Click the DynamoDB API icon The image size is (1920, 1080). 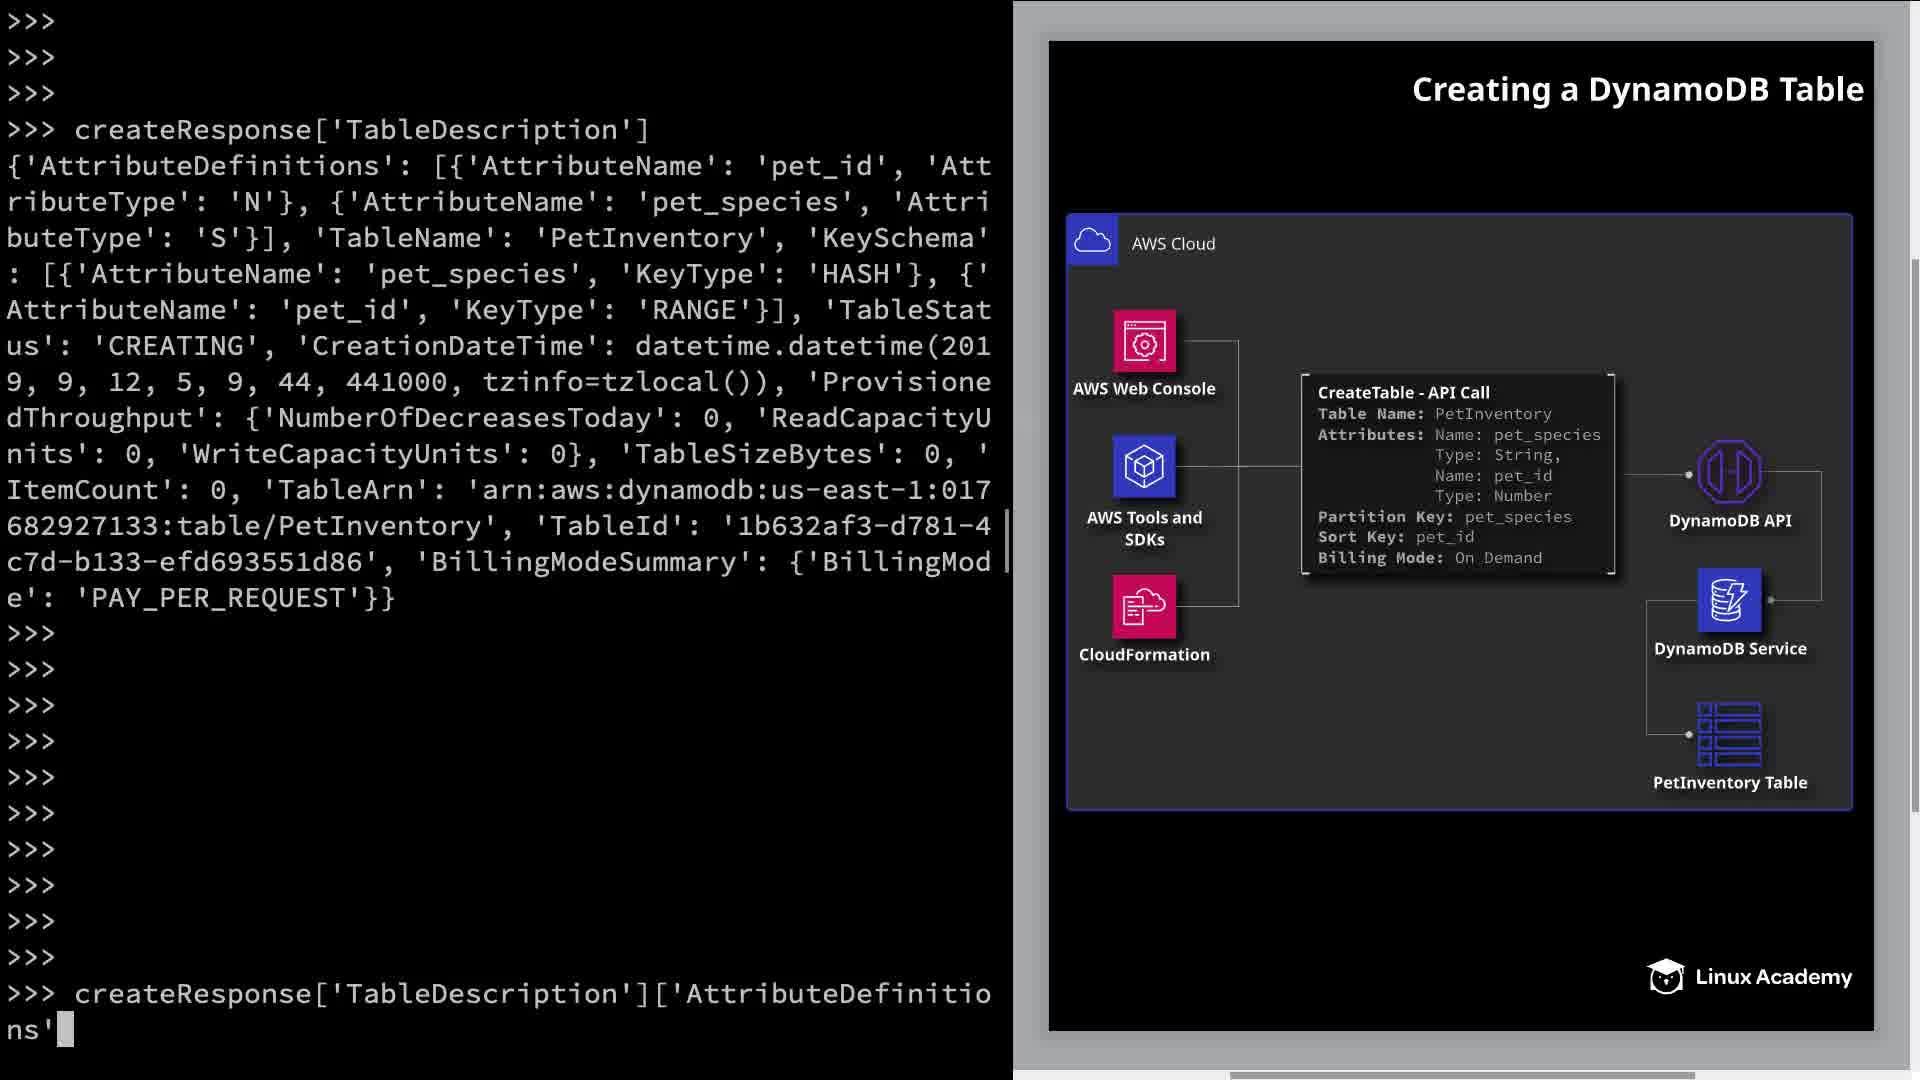(1729, 472)
